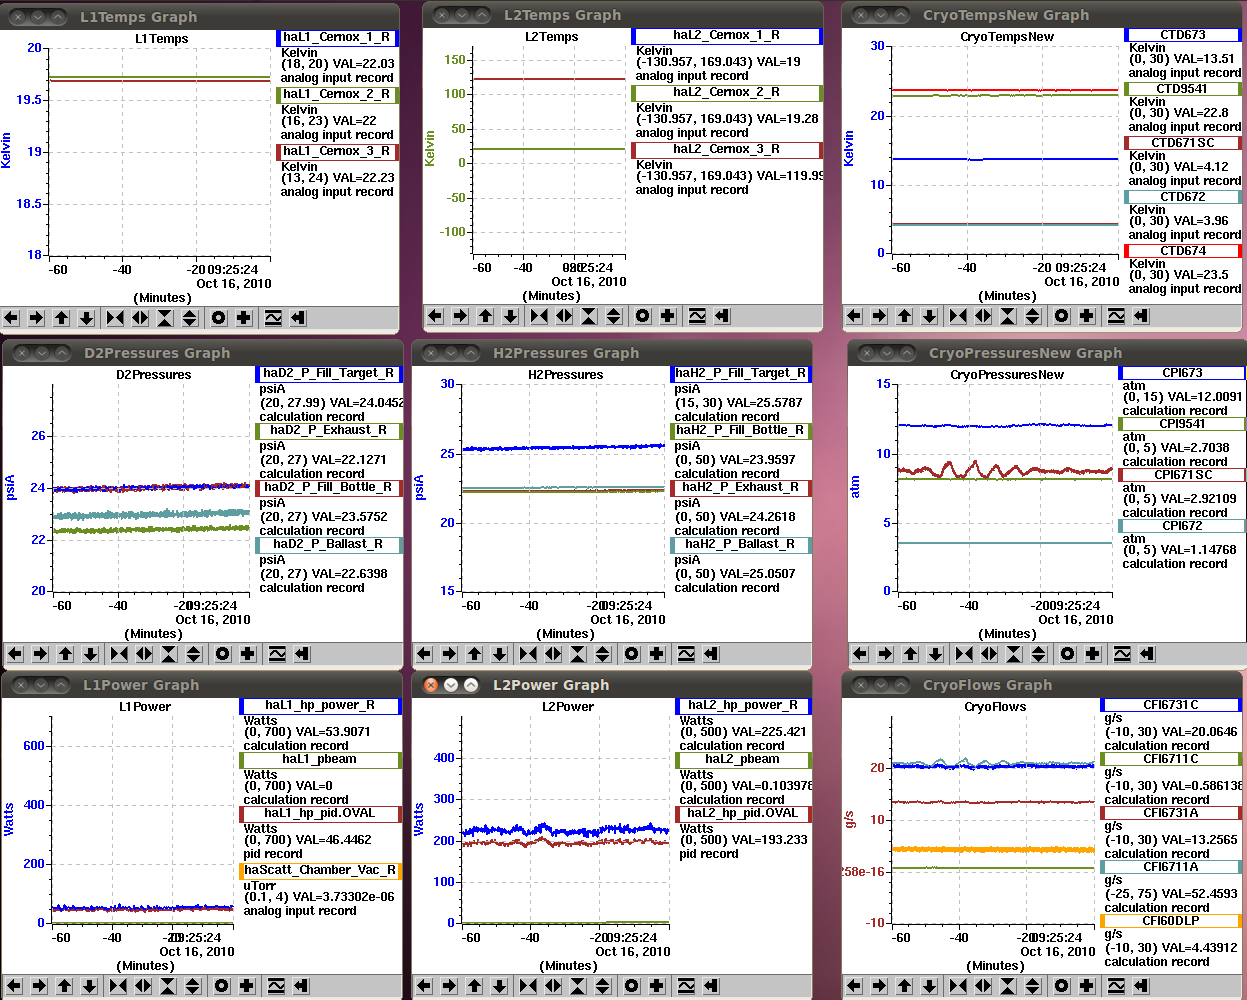Pan right in the D2Pressures graph toolbar
Viewport: 1247px width, 1000px height.
(41, 654)
